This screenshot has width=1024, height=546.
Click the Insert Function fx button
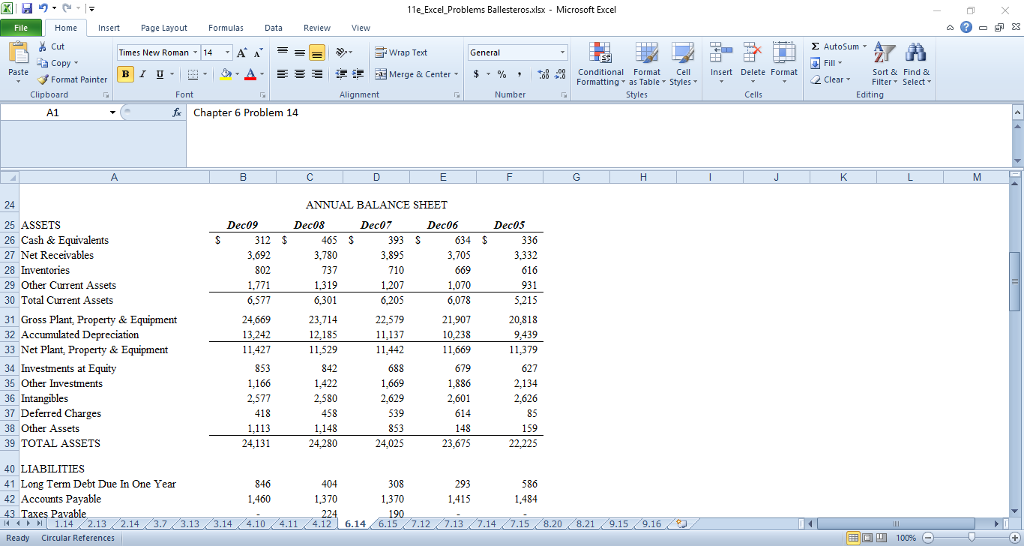click(176, 112)
